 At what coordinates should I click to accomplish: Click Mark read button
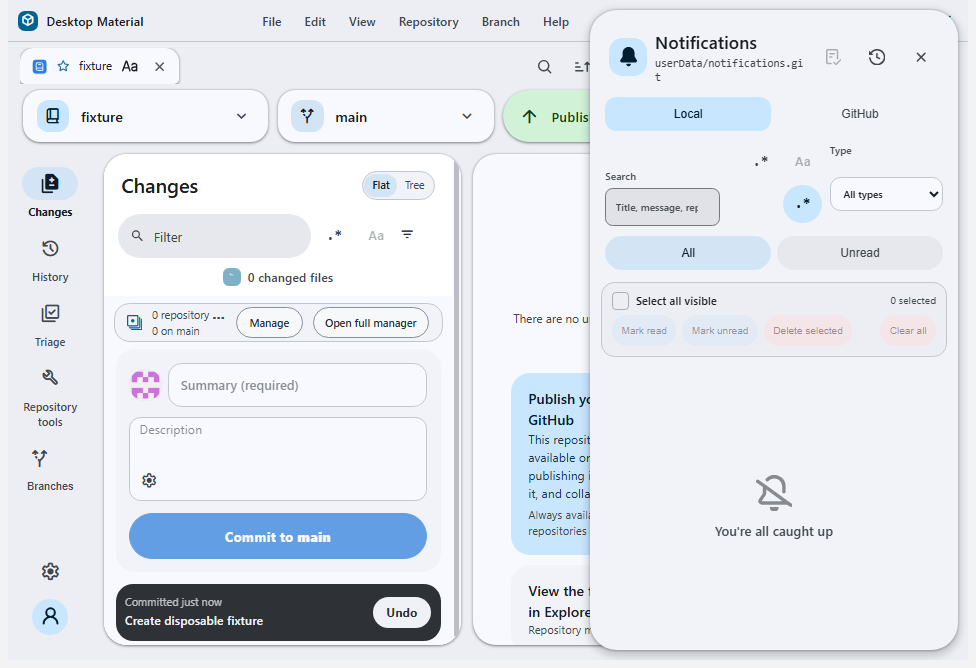pyautogui.click(x=644, y=331)
